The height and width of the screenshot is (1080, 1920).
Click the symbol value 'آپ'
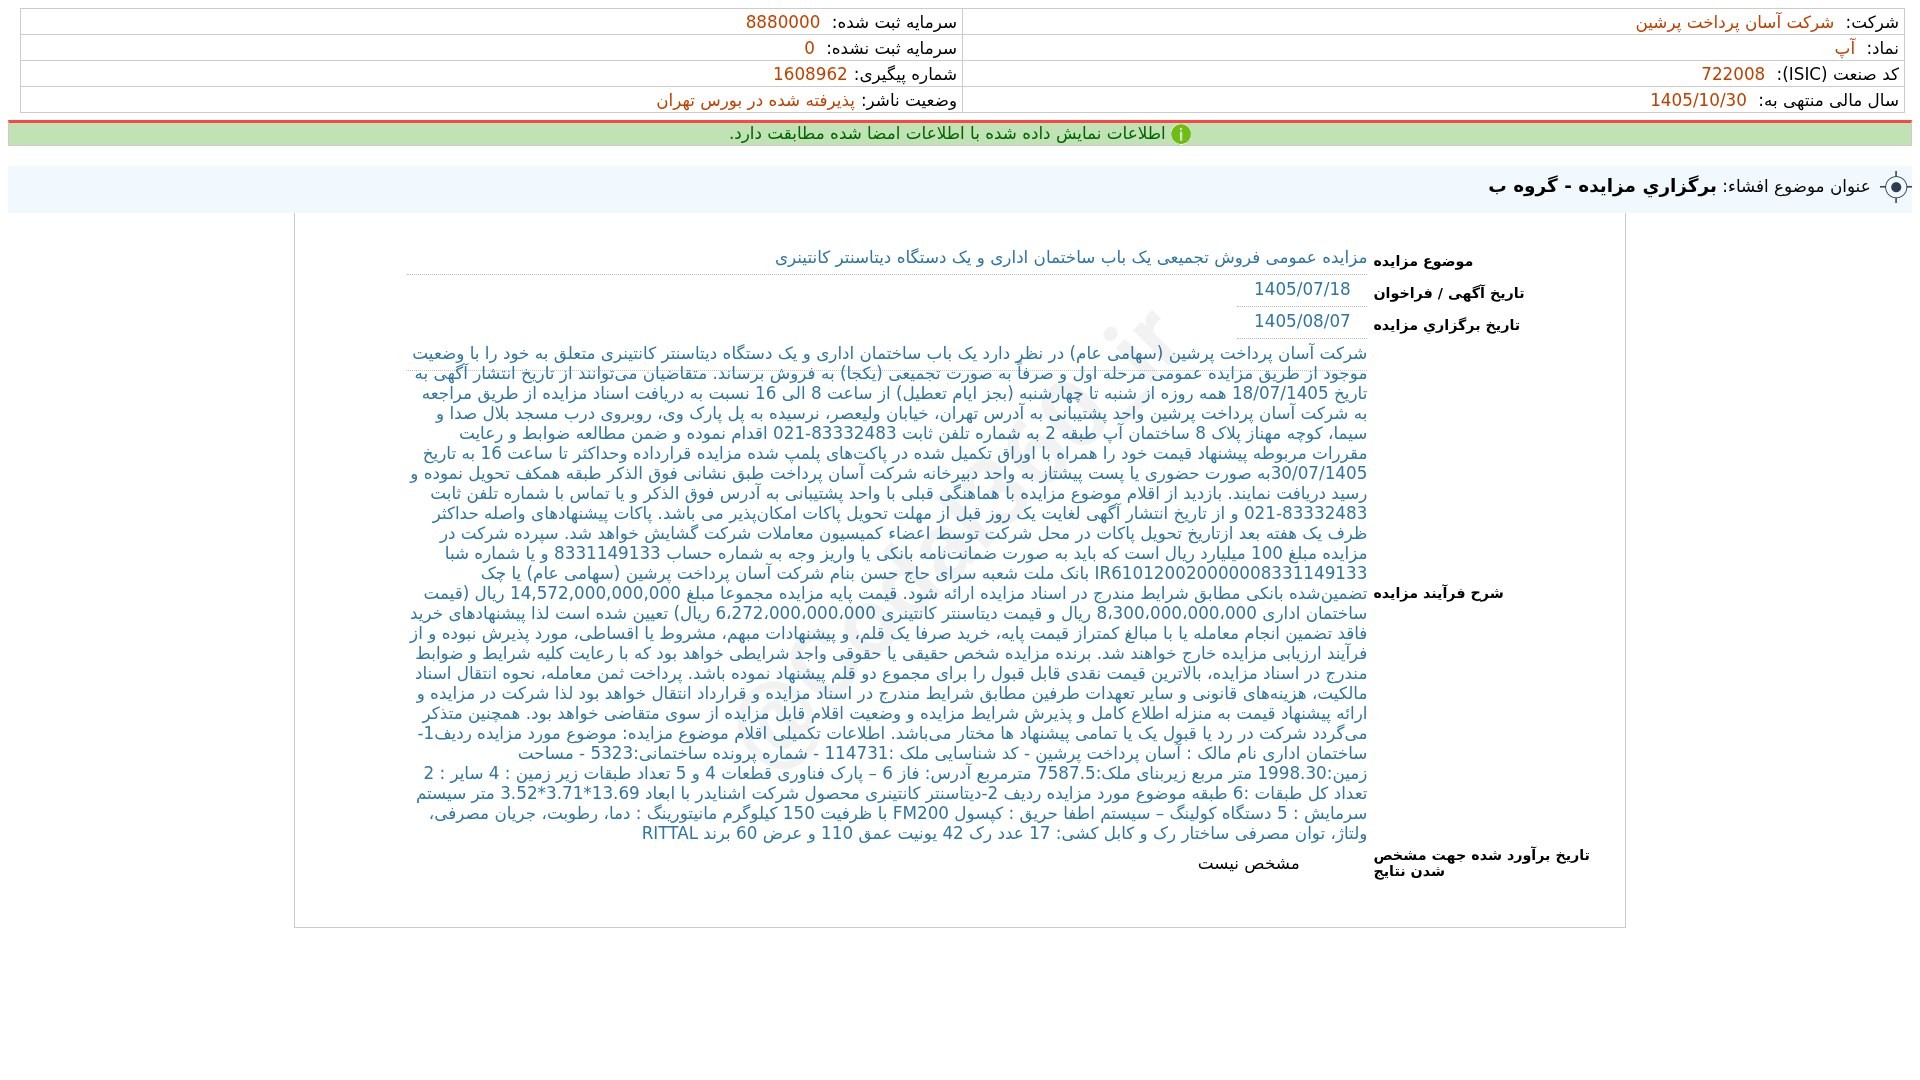coord(1845,48)
